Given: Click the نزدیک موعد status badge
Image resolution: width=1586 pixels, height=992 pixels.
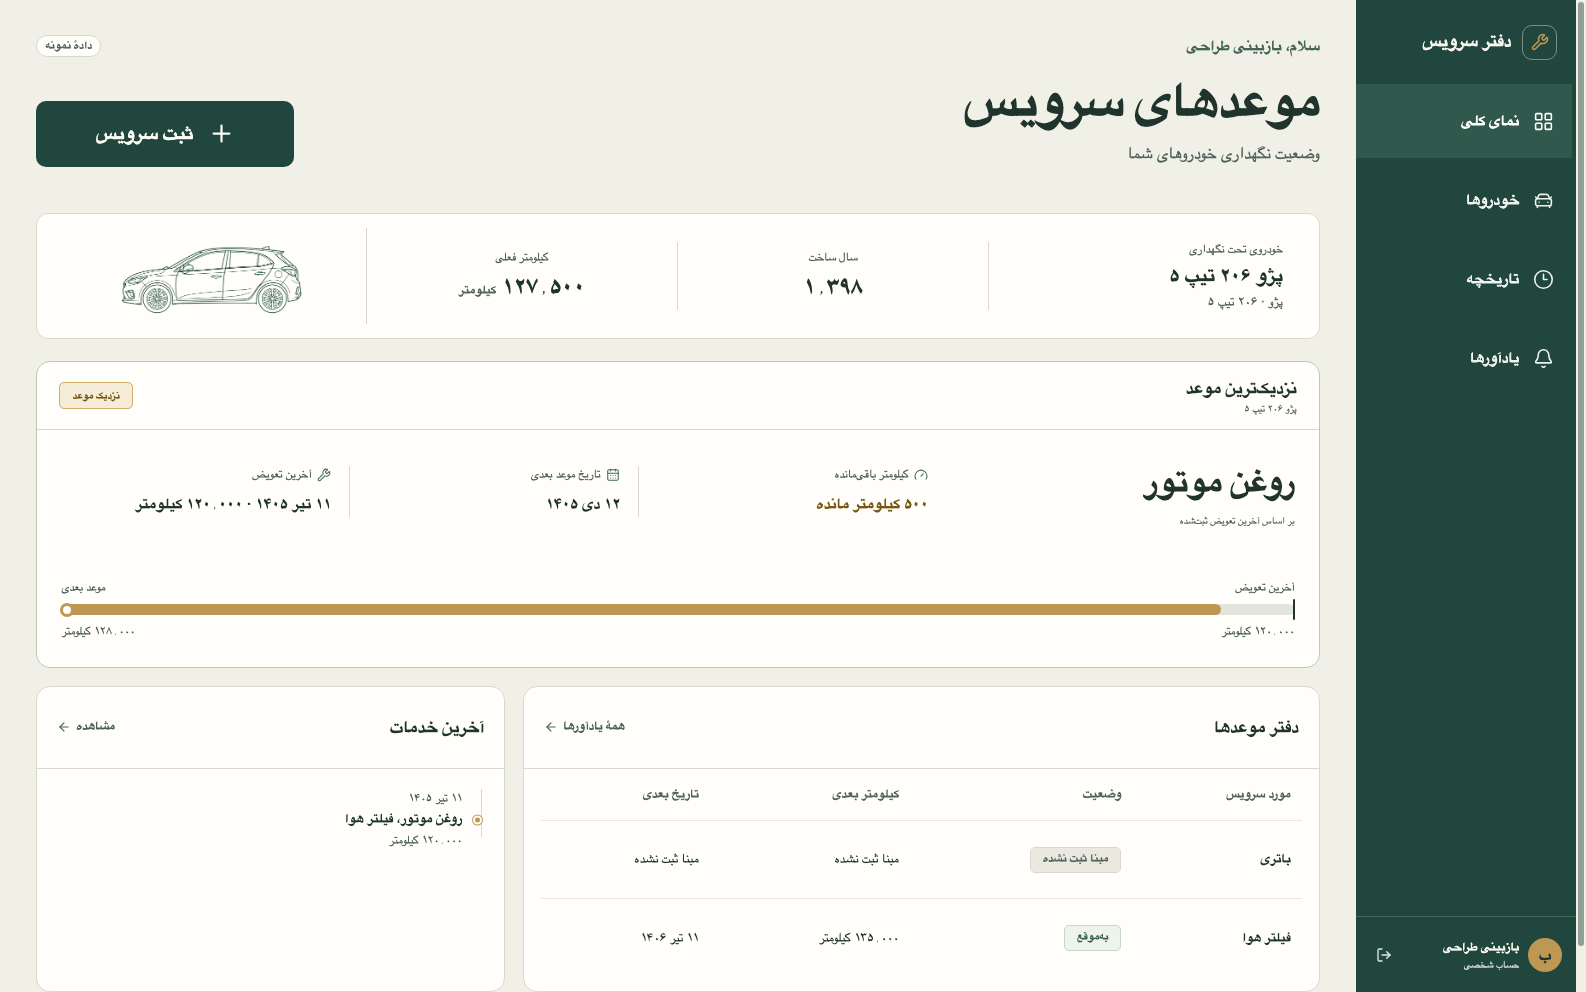Looking at the screenshot, I should (96, 396).
